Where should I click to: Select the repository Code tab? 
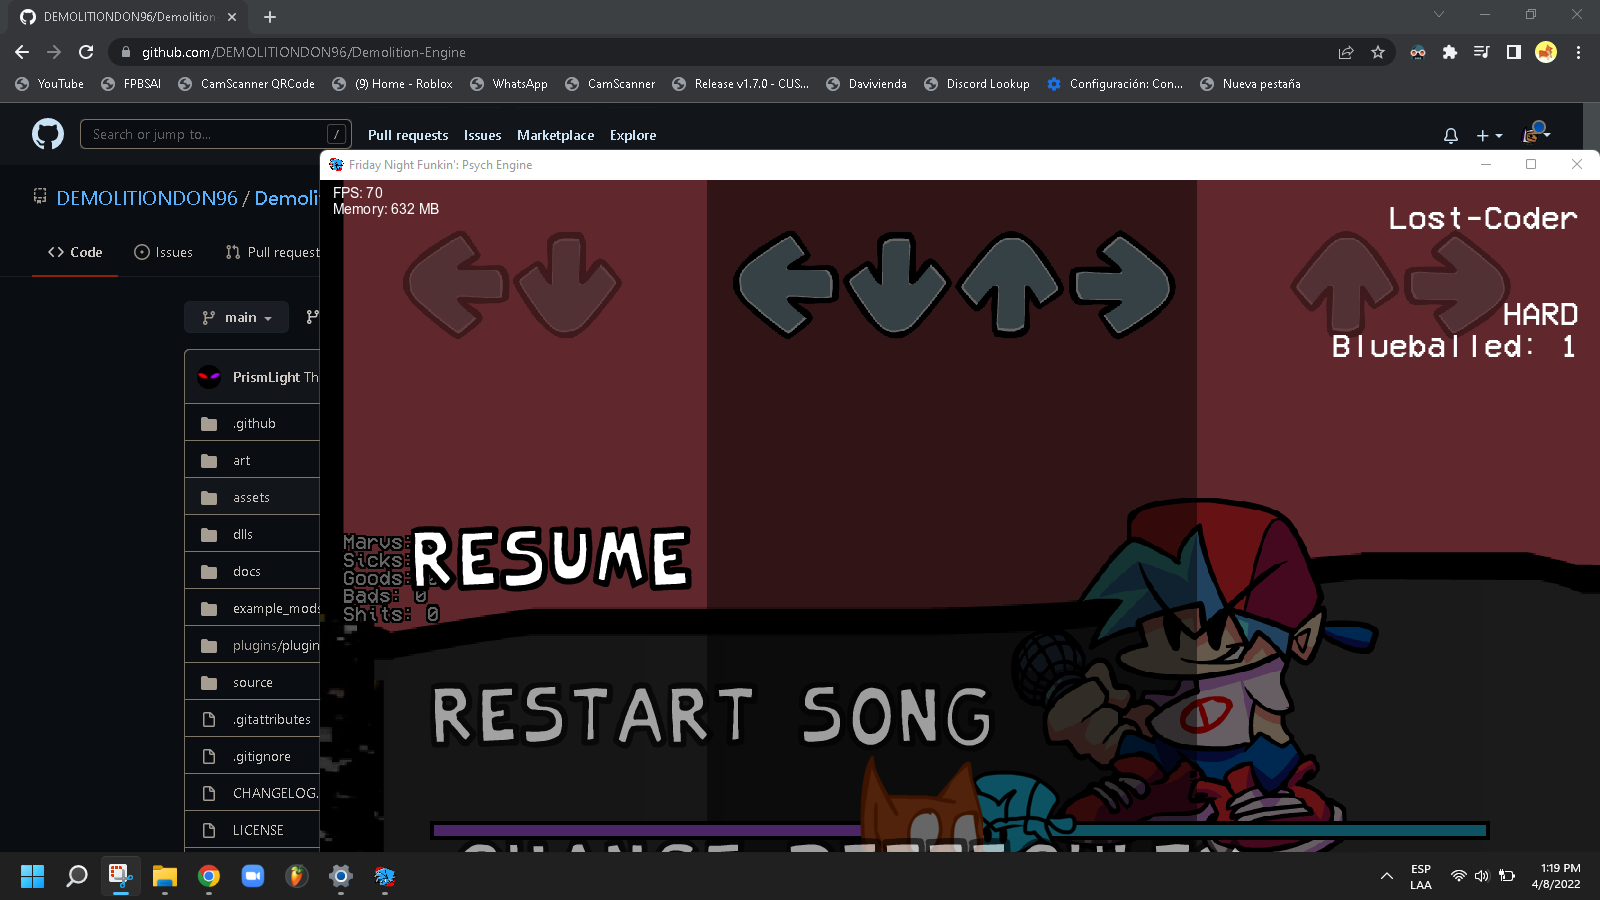tap(75, 252)
